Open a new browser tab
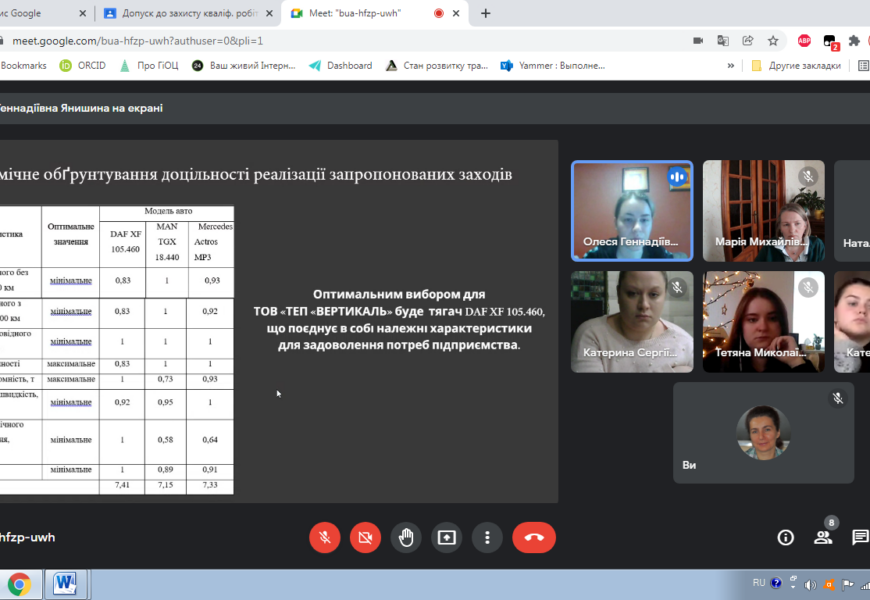The width and height of the screenshot is (870, 600). [486, 13]
